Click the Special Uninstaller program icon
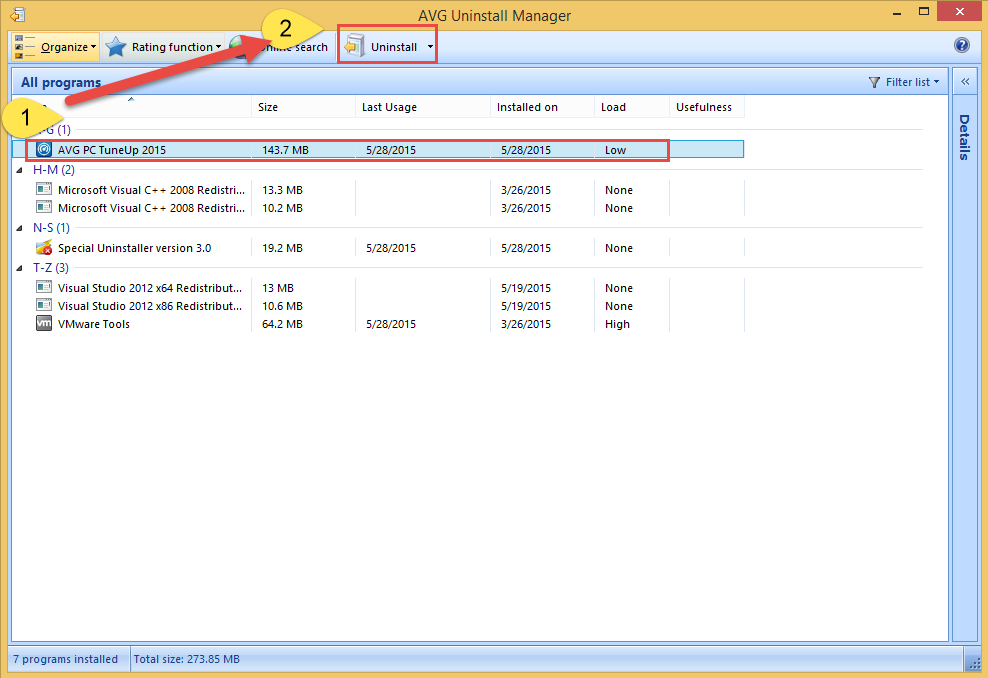988x678 pixels. click(x=43, y=248)
